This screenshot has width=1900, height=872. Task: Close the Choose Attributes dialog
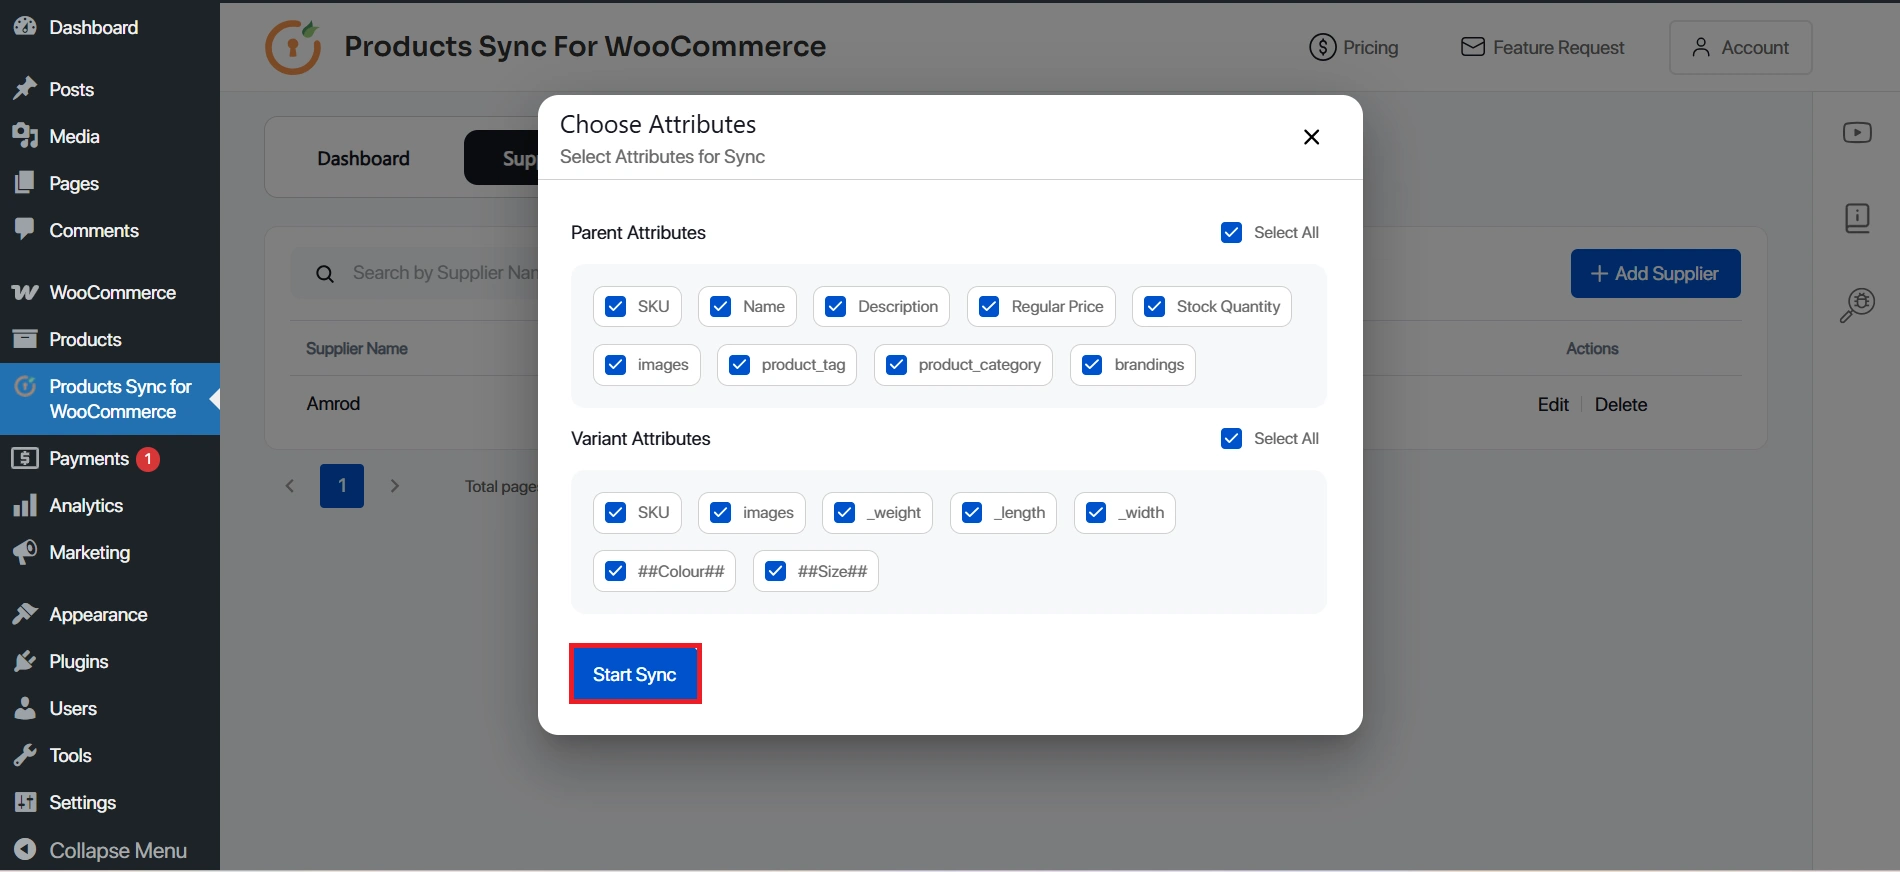point(1311,137)
